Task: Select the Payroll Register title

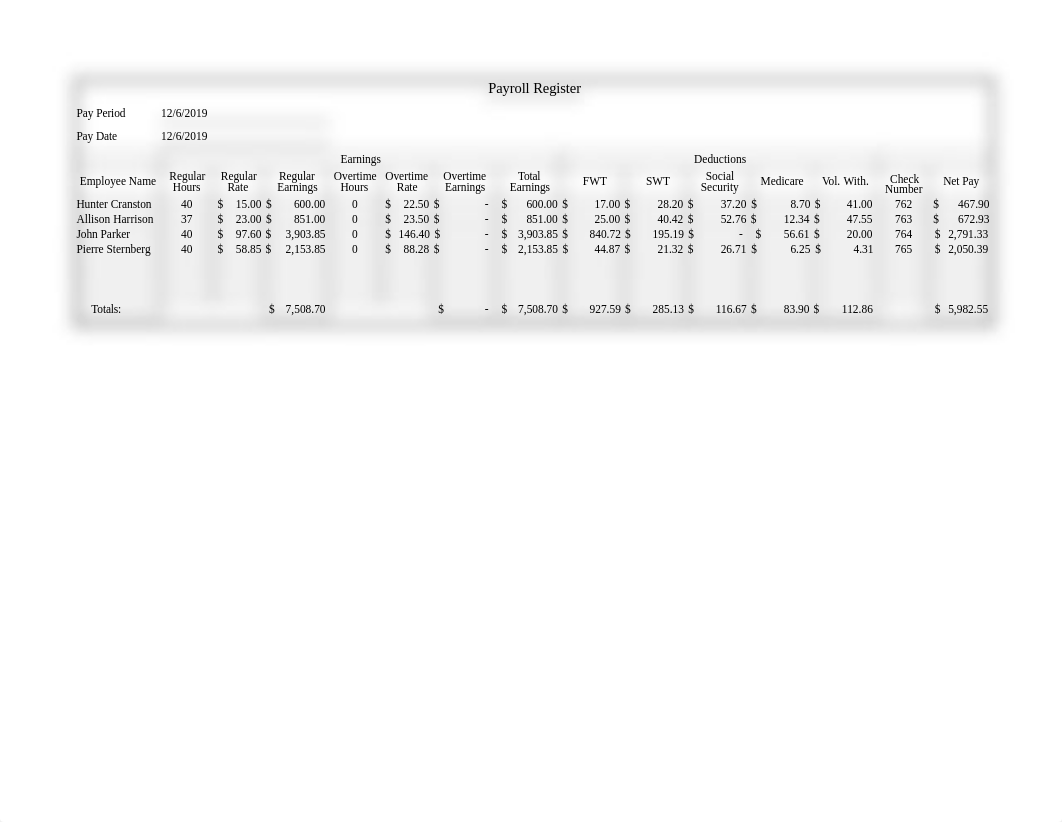Action: click(534, 88)
